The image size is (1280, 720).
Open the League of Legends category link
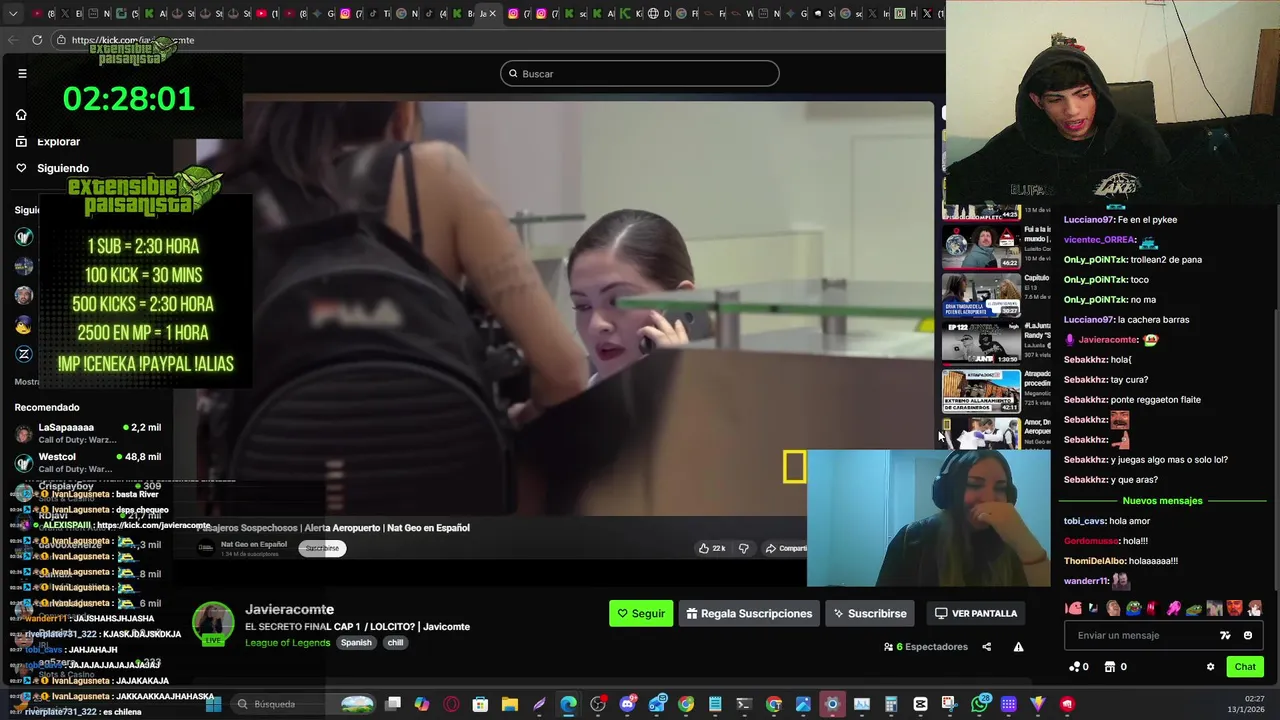(287, 642)
